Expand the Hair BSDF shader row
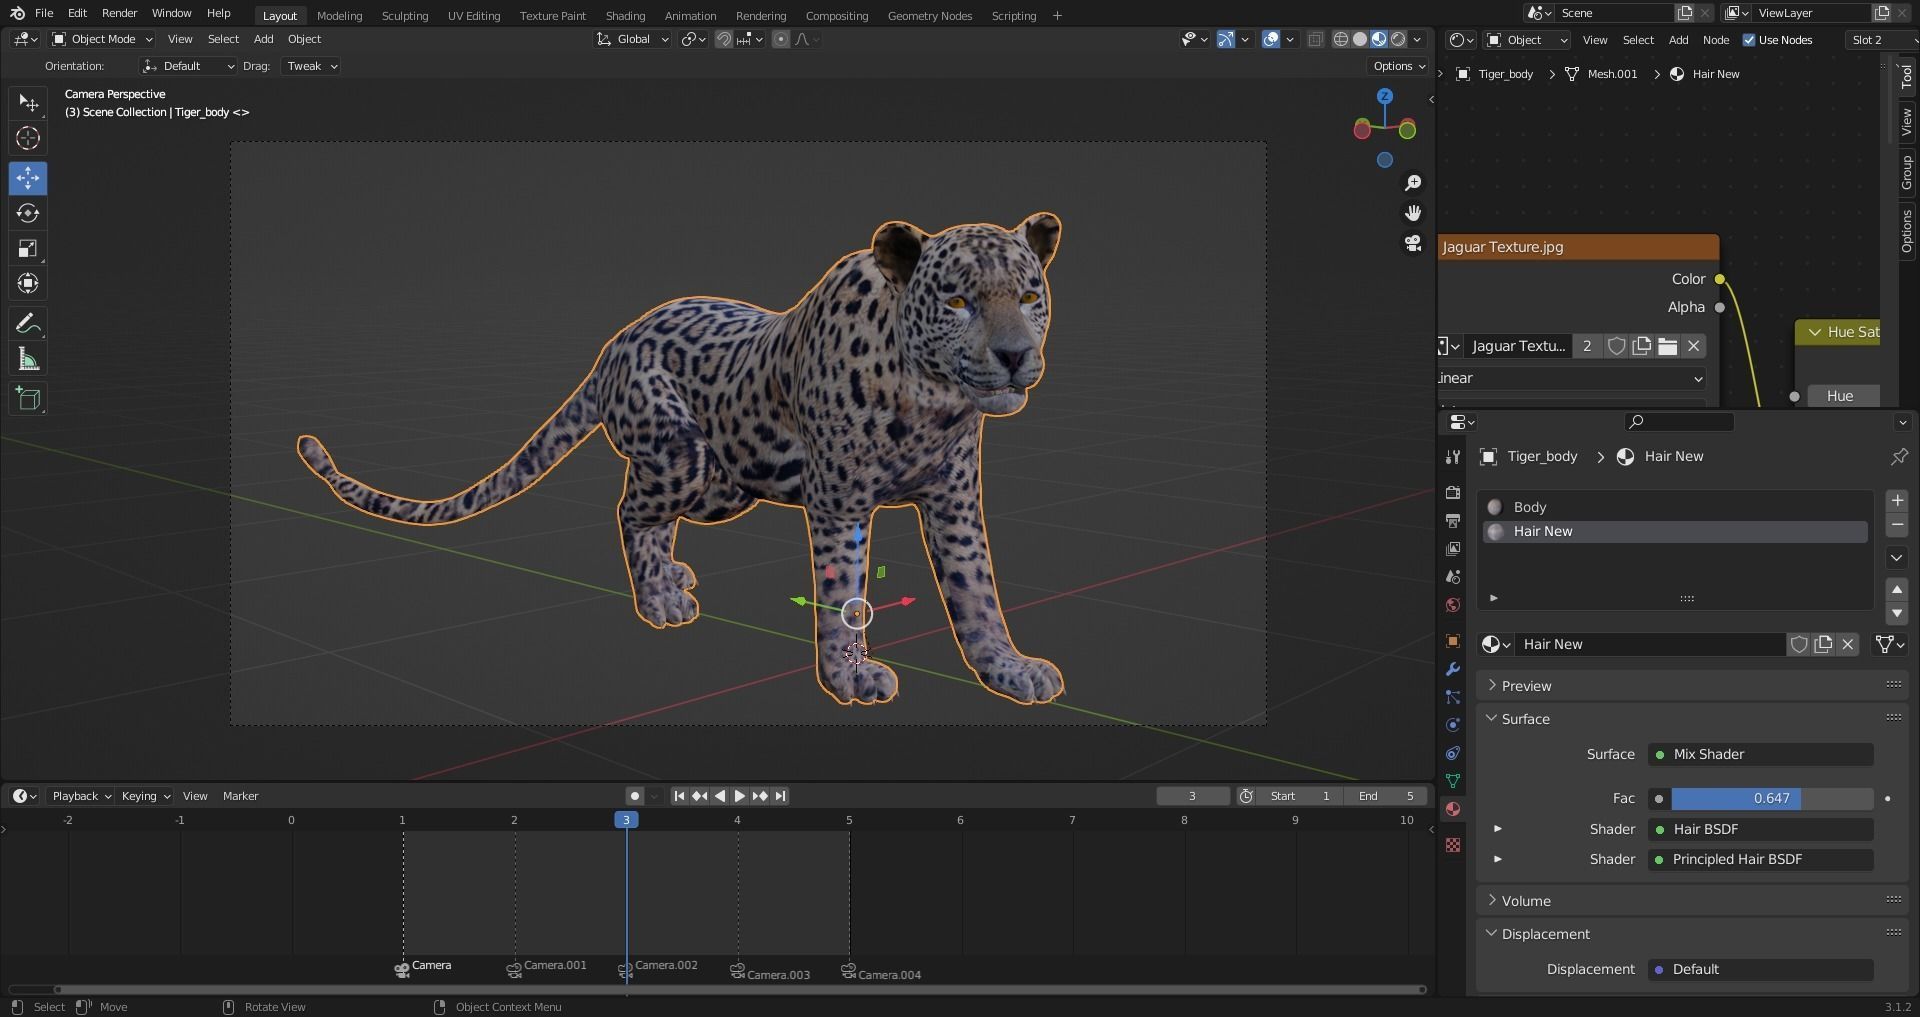1920x1017 pixels. pos(1497,829)
